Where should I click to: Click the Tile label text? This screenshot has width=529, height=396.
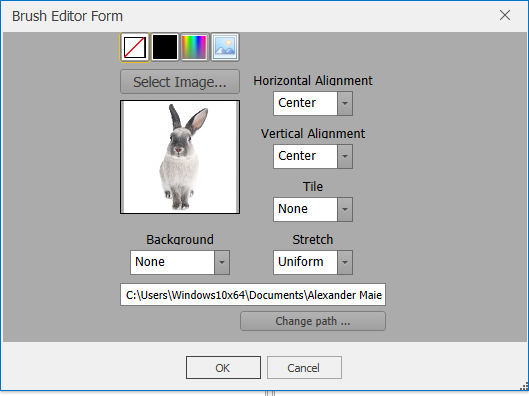point(313,187)
